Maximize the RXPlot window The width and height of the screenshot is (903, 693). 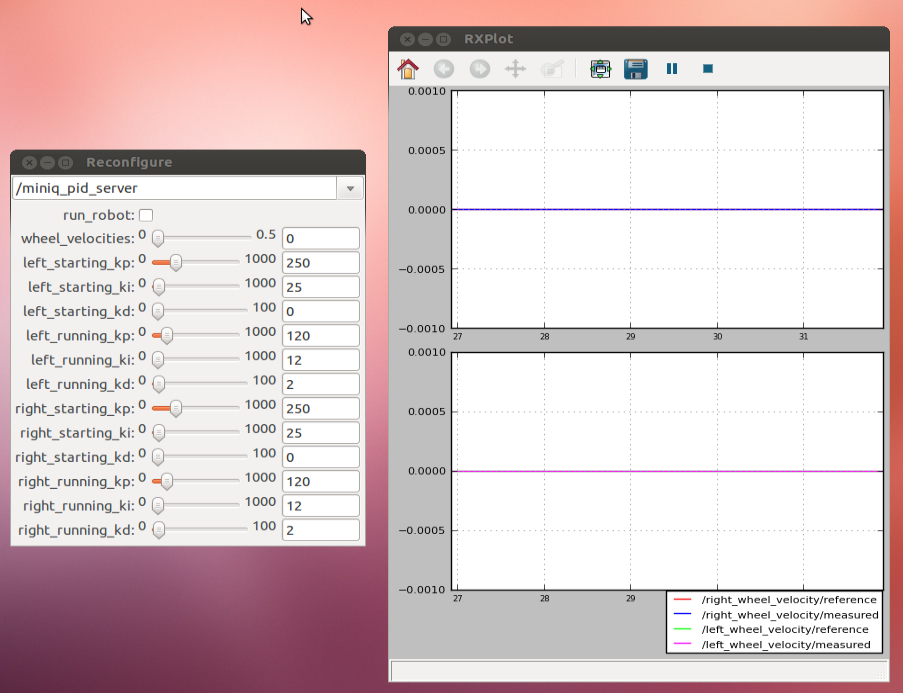point(443,39)
